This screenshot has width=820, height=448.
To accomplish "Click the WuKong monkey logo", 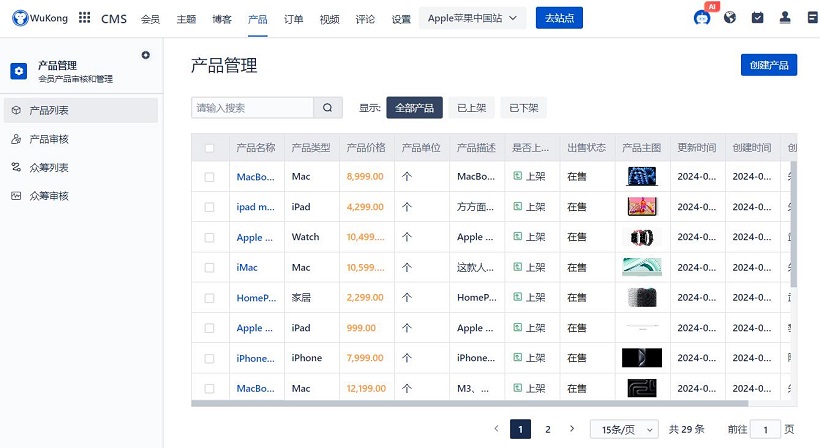I will 20,18.
